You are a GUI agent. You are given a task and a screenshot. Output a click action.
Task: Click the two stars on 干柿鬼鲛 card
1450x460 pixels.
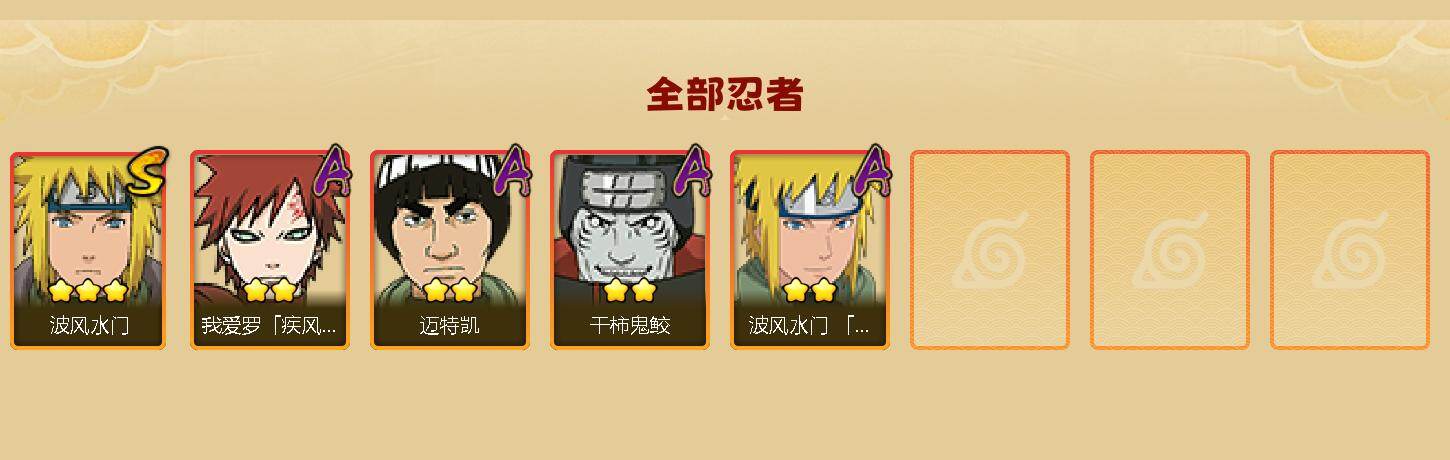(x=629, y=291)
